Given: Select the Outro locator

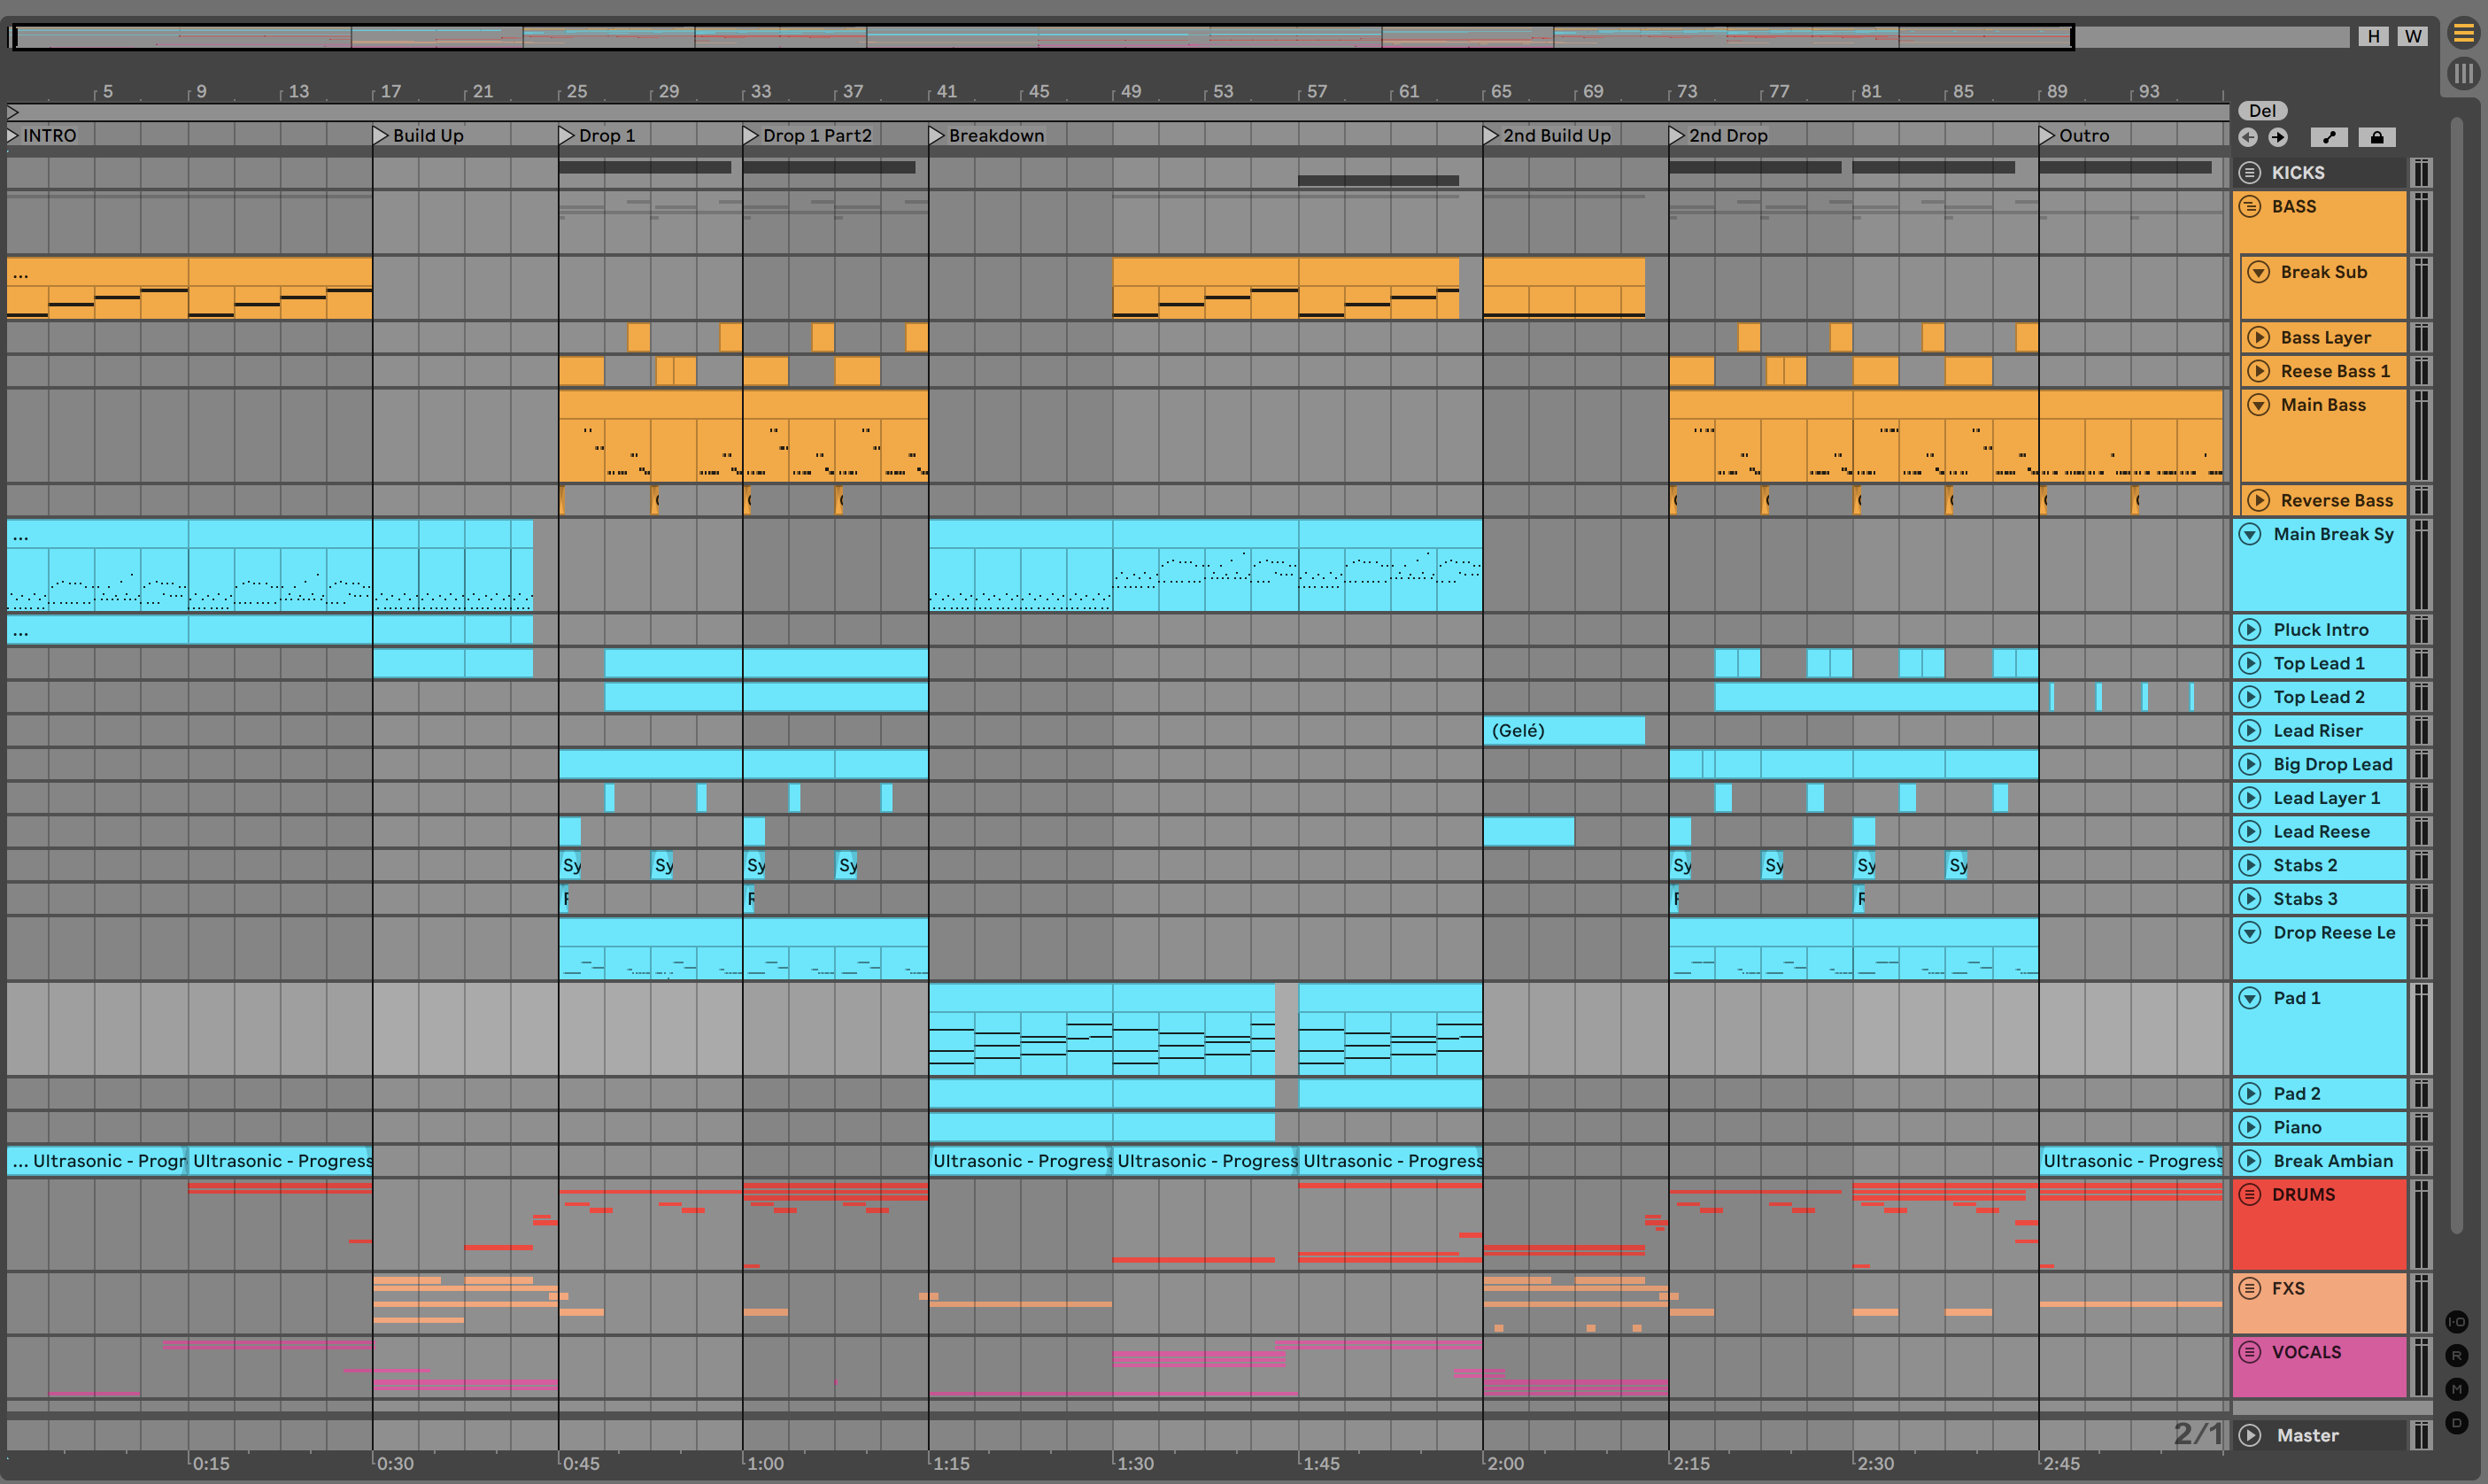Looking at the screenshot, I should [2075, 135].
